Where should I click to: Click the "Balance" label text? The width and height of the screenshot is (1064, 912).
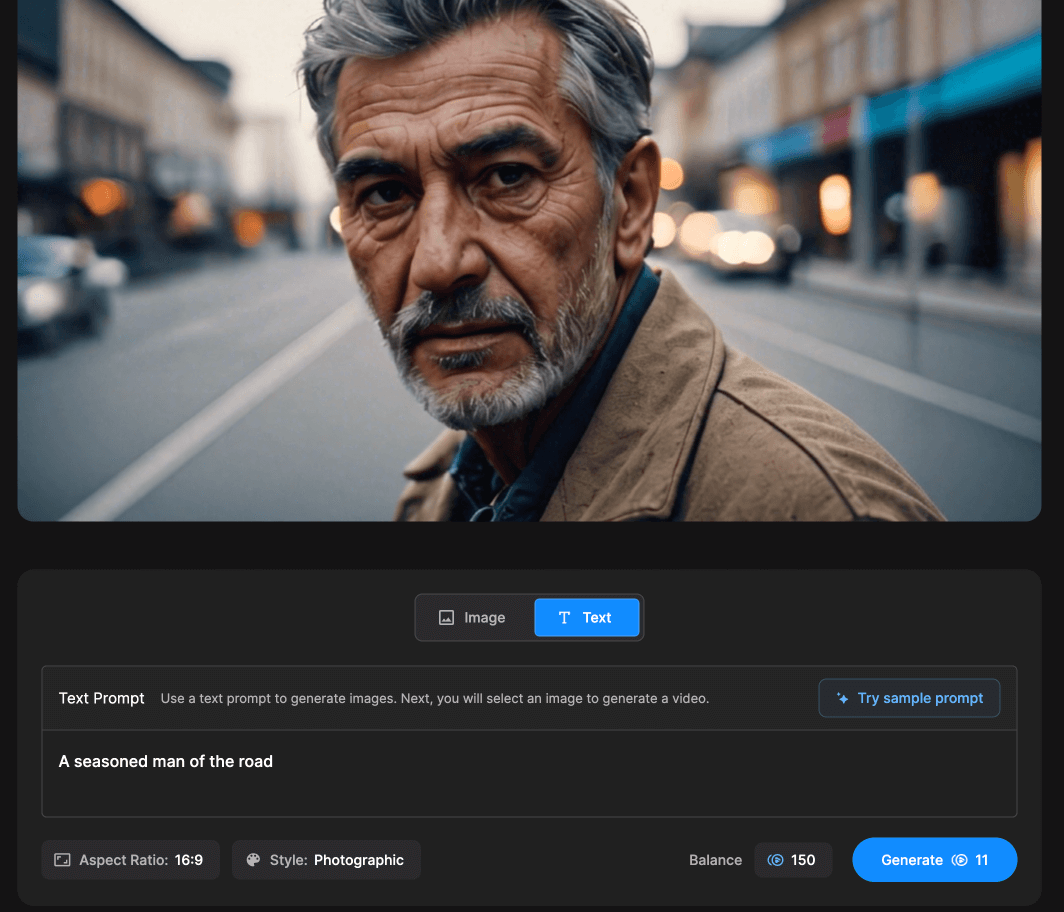tap(715, 860)
